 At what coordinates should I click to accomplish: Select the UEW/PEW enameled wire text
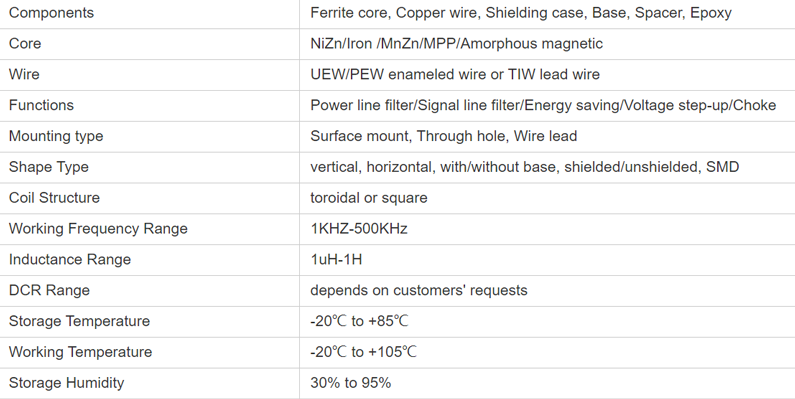click(455, 75)
